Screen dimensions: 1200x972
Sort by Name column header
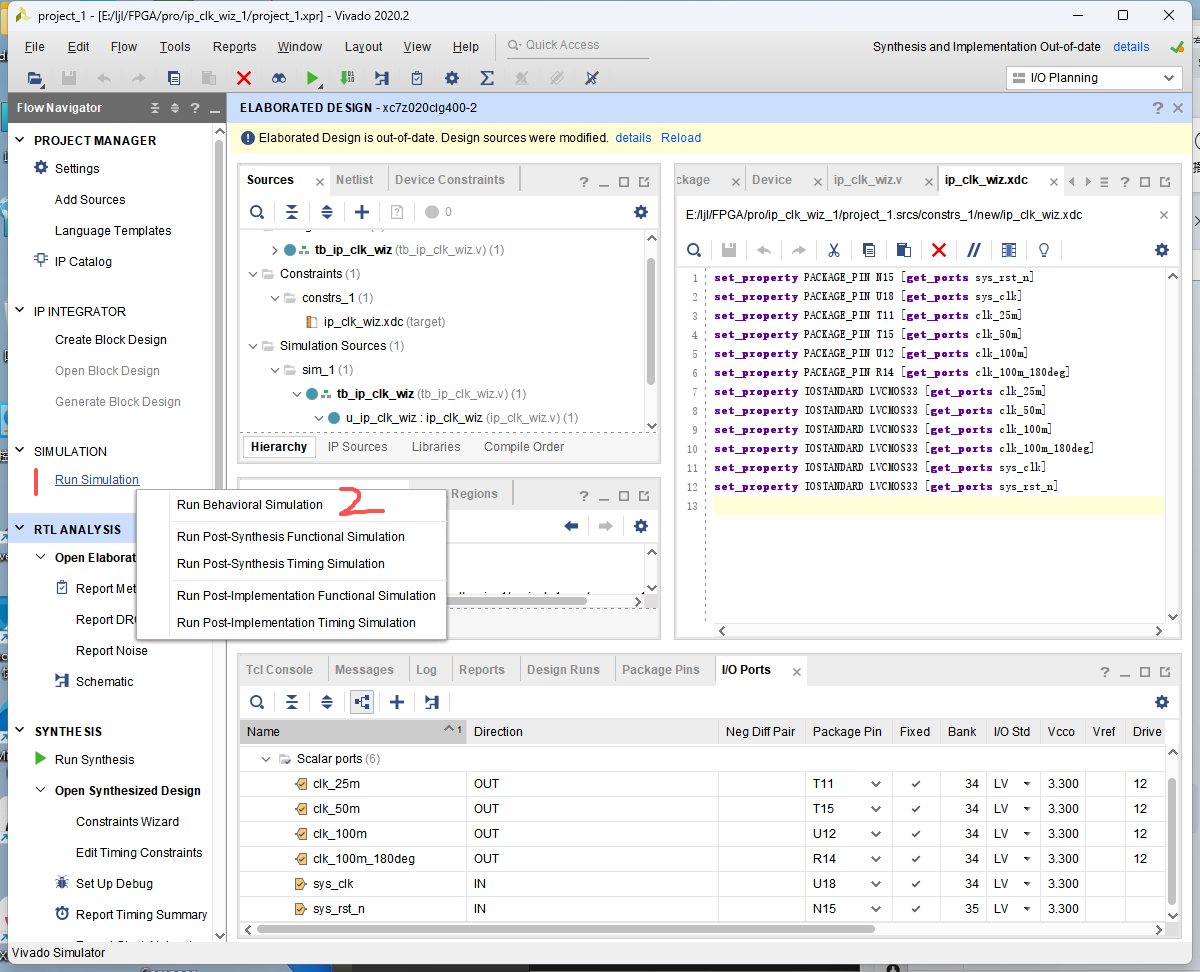pyautogui.click(x=353, y=732)
